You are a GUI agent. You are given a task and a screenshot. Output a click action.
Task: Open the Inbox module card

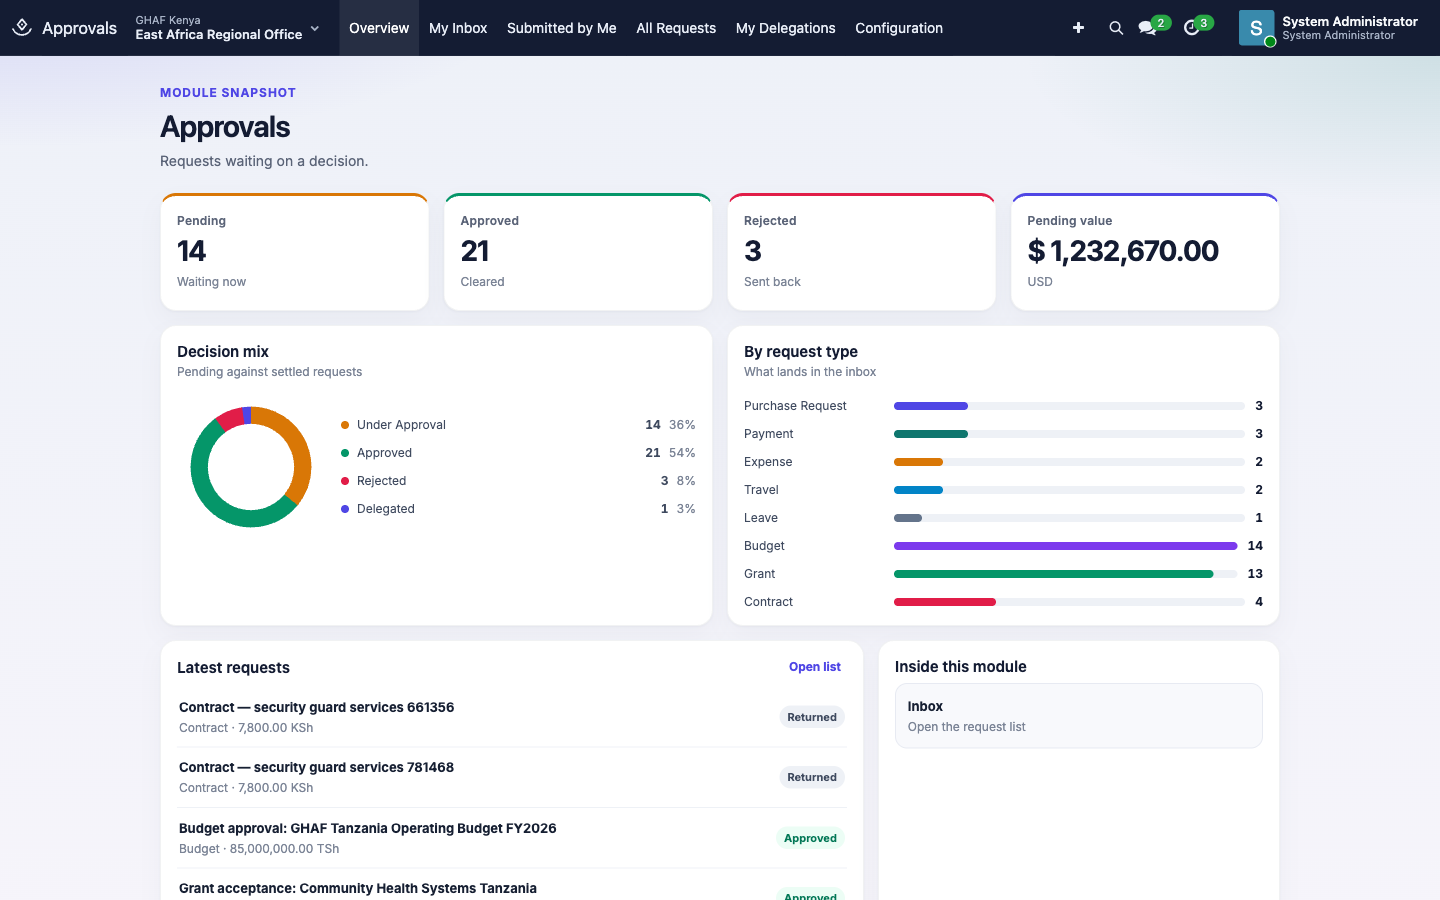pos(1078,716)
